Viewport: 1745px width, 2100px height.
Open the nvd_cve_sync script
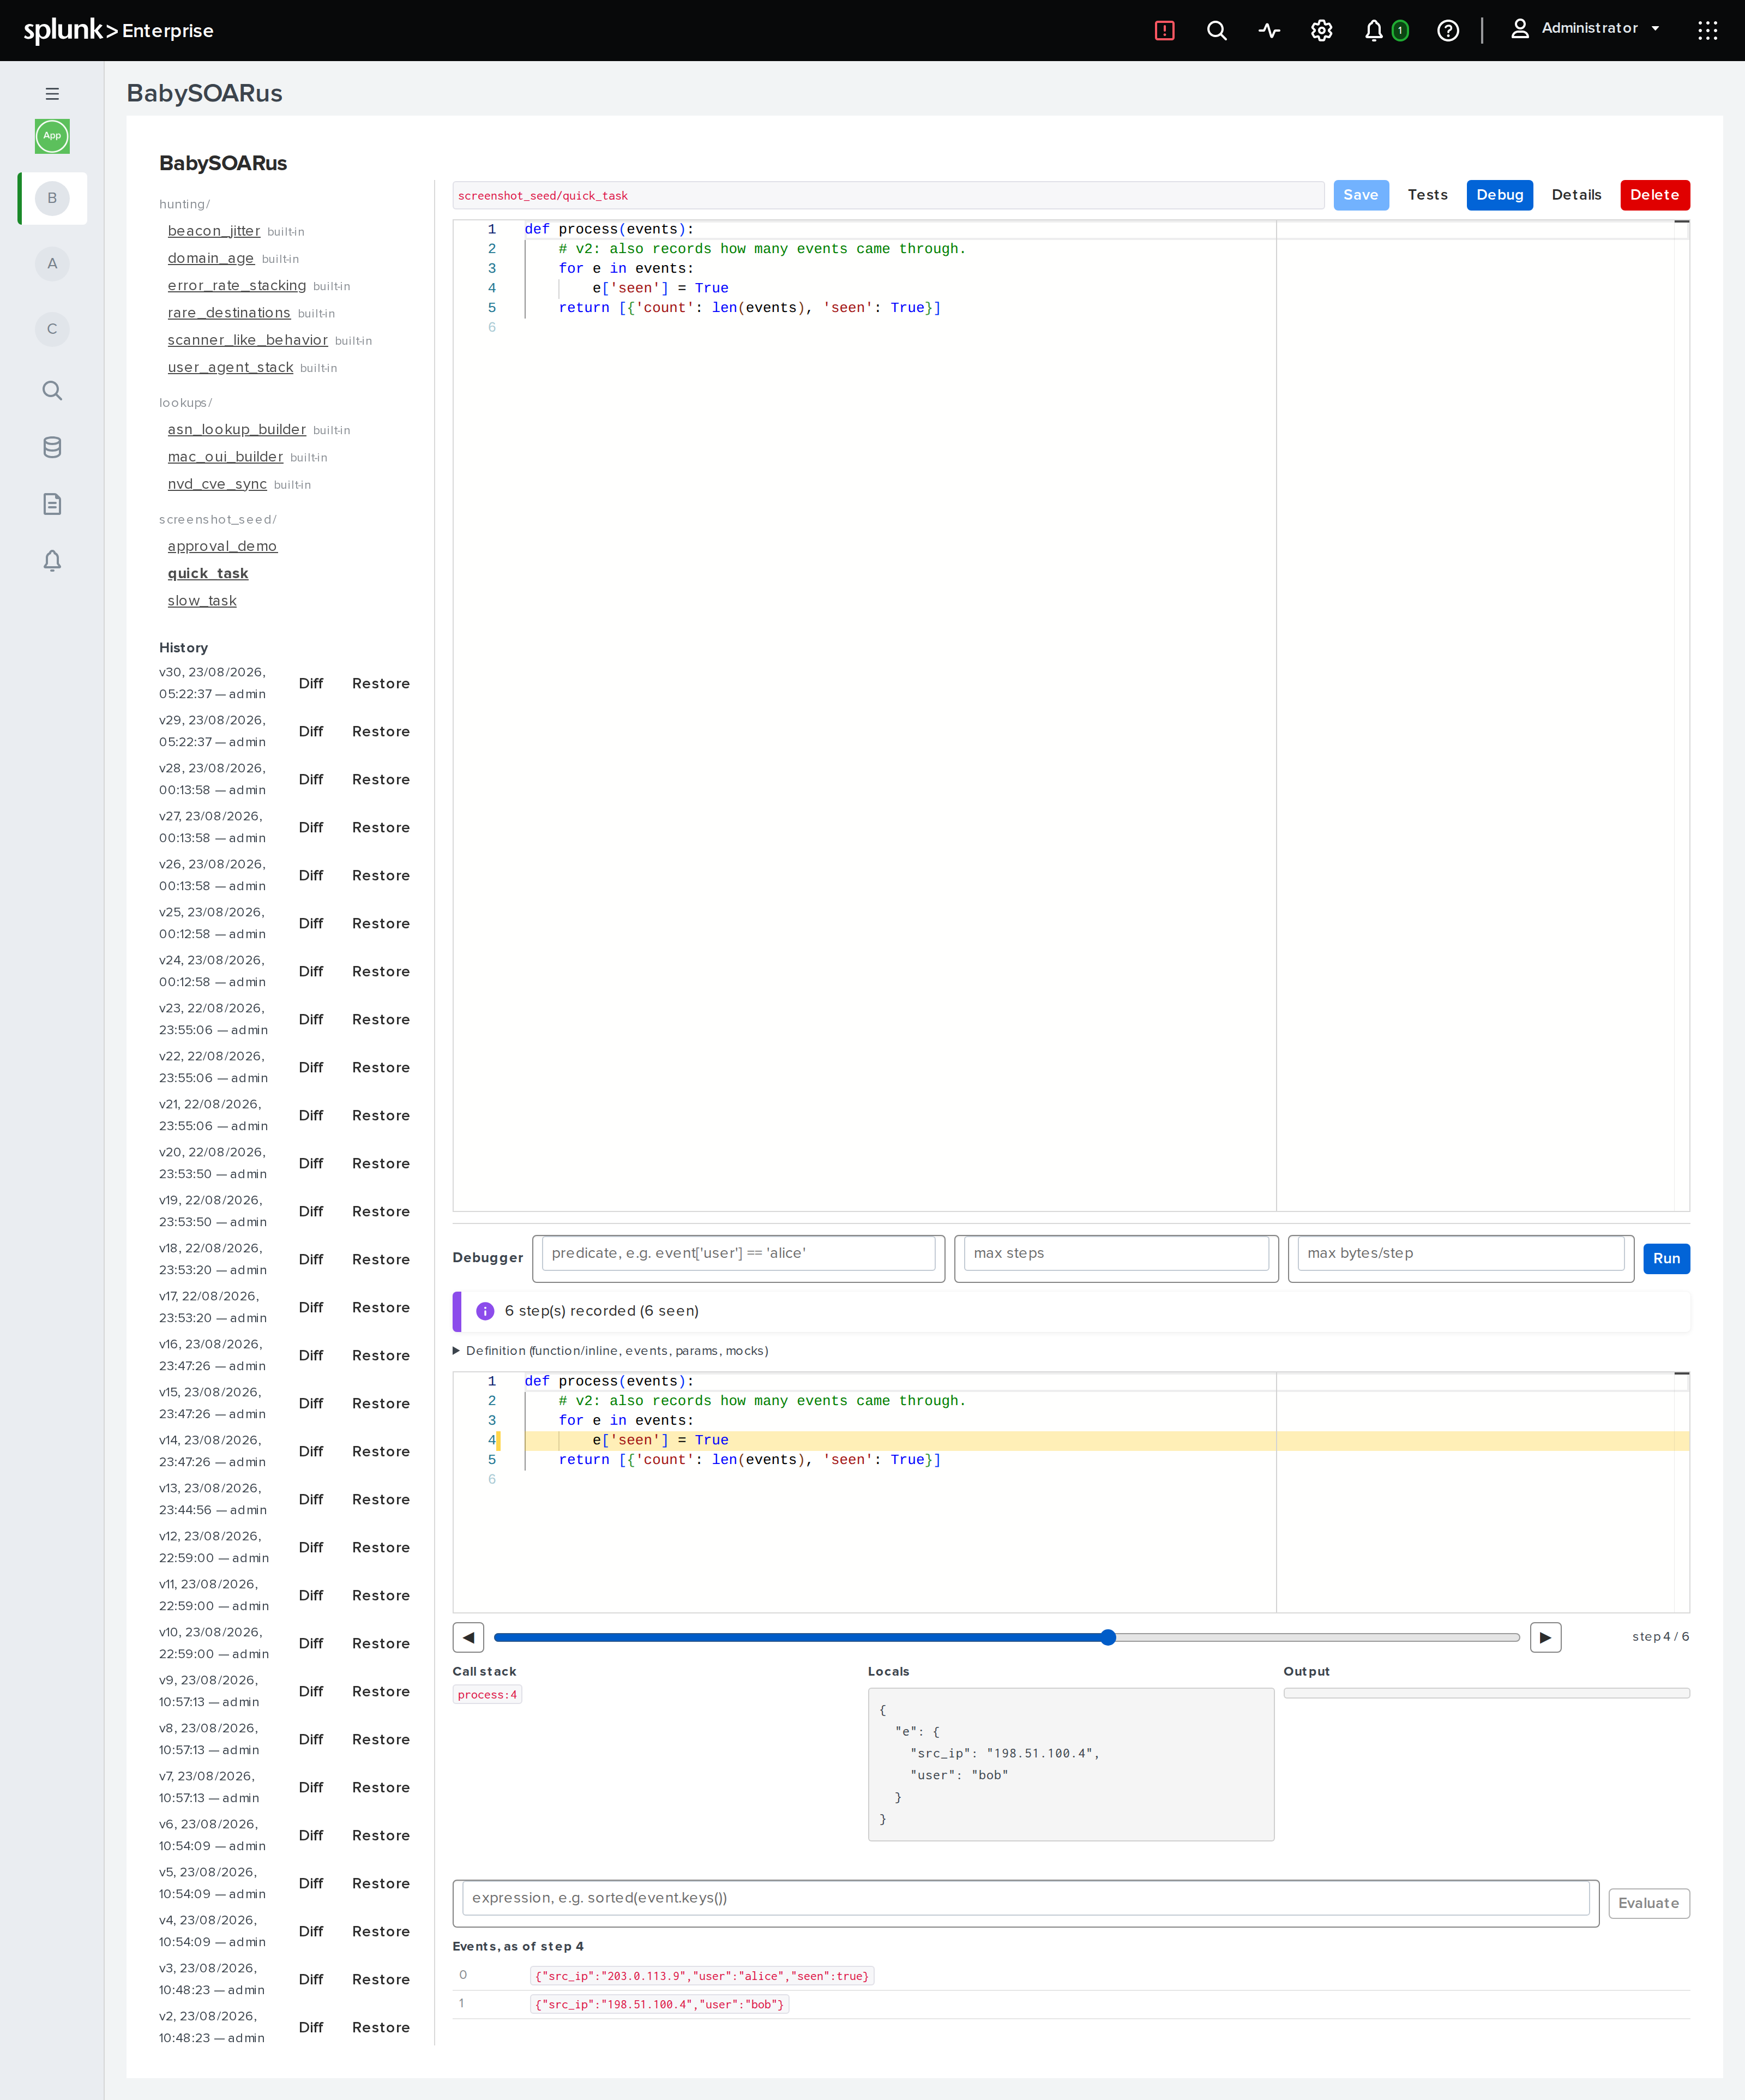point(217,484)
